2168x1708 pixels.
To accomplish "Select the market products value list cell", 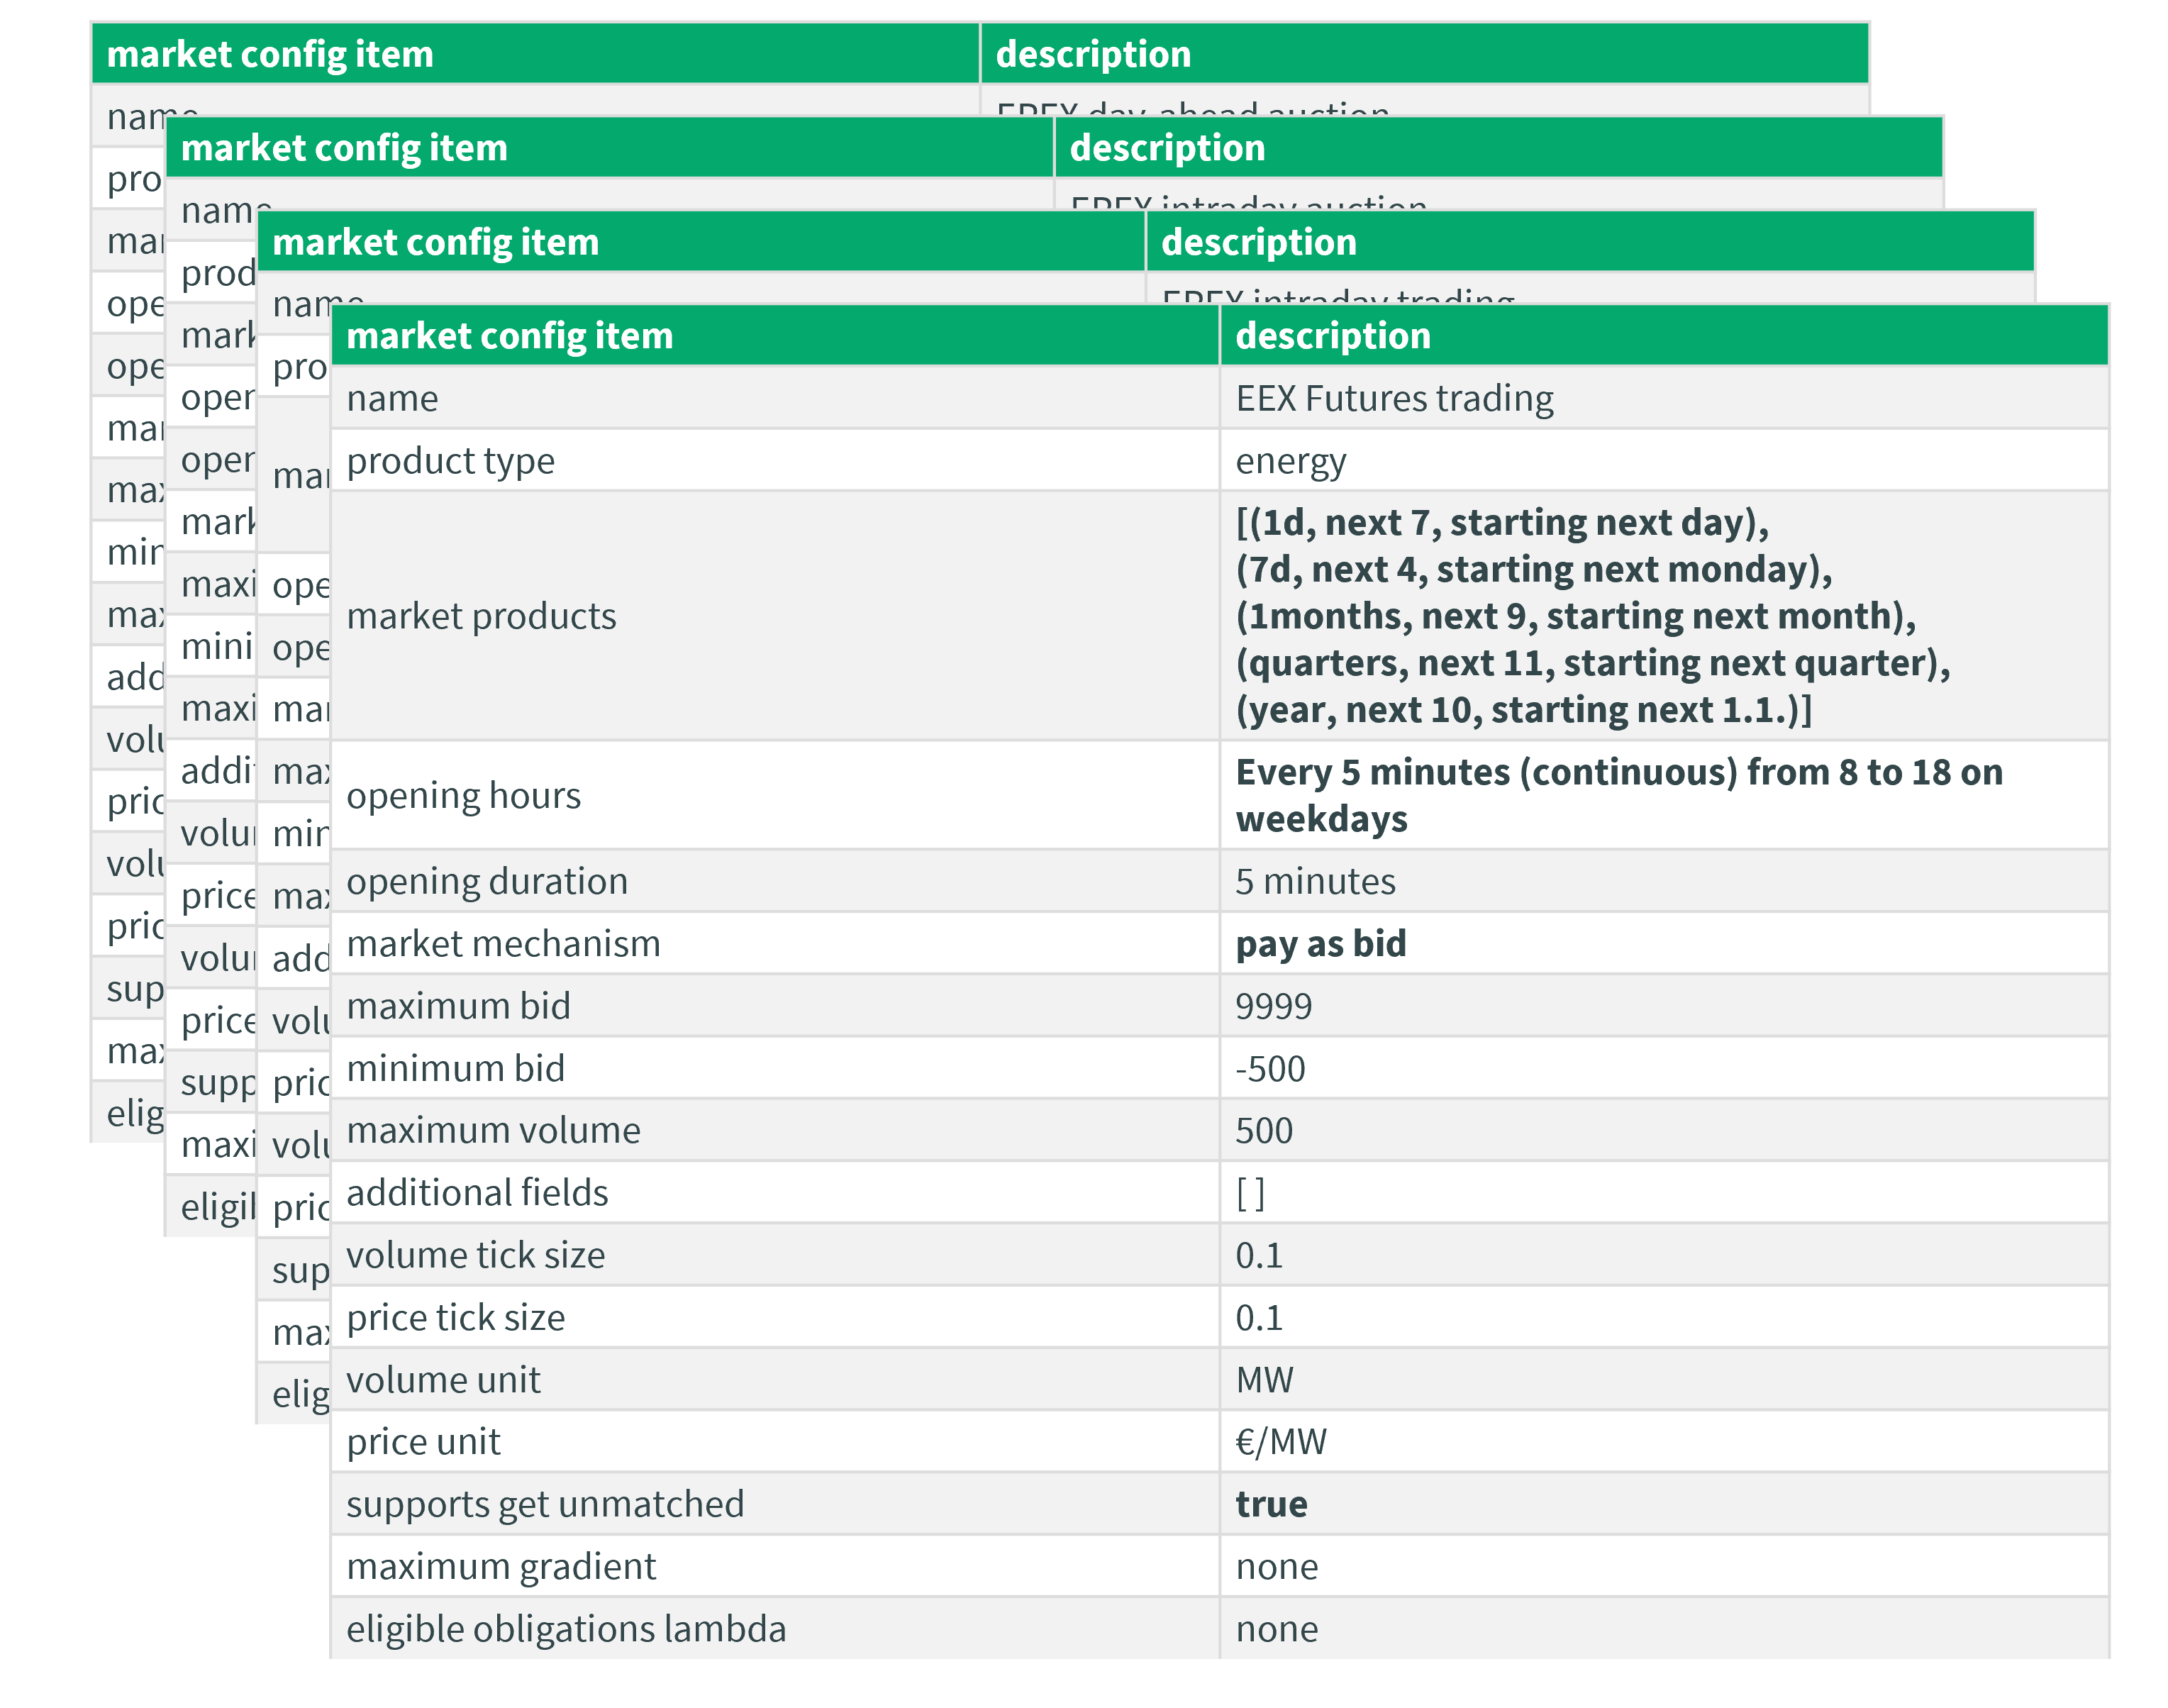I will [1592, 616].
